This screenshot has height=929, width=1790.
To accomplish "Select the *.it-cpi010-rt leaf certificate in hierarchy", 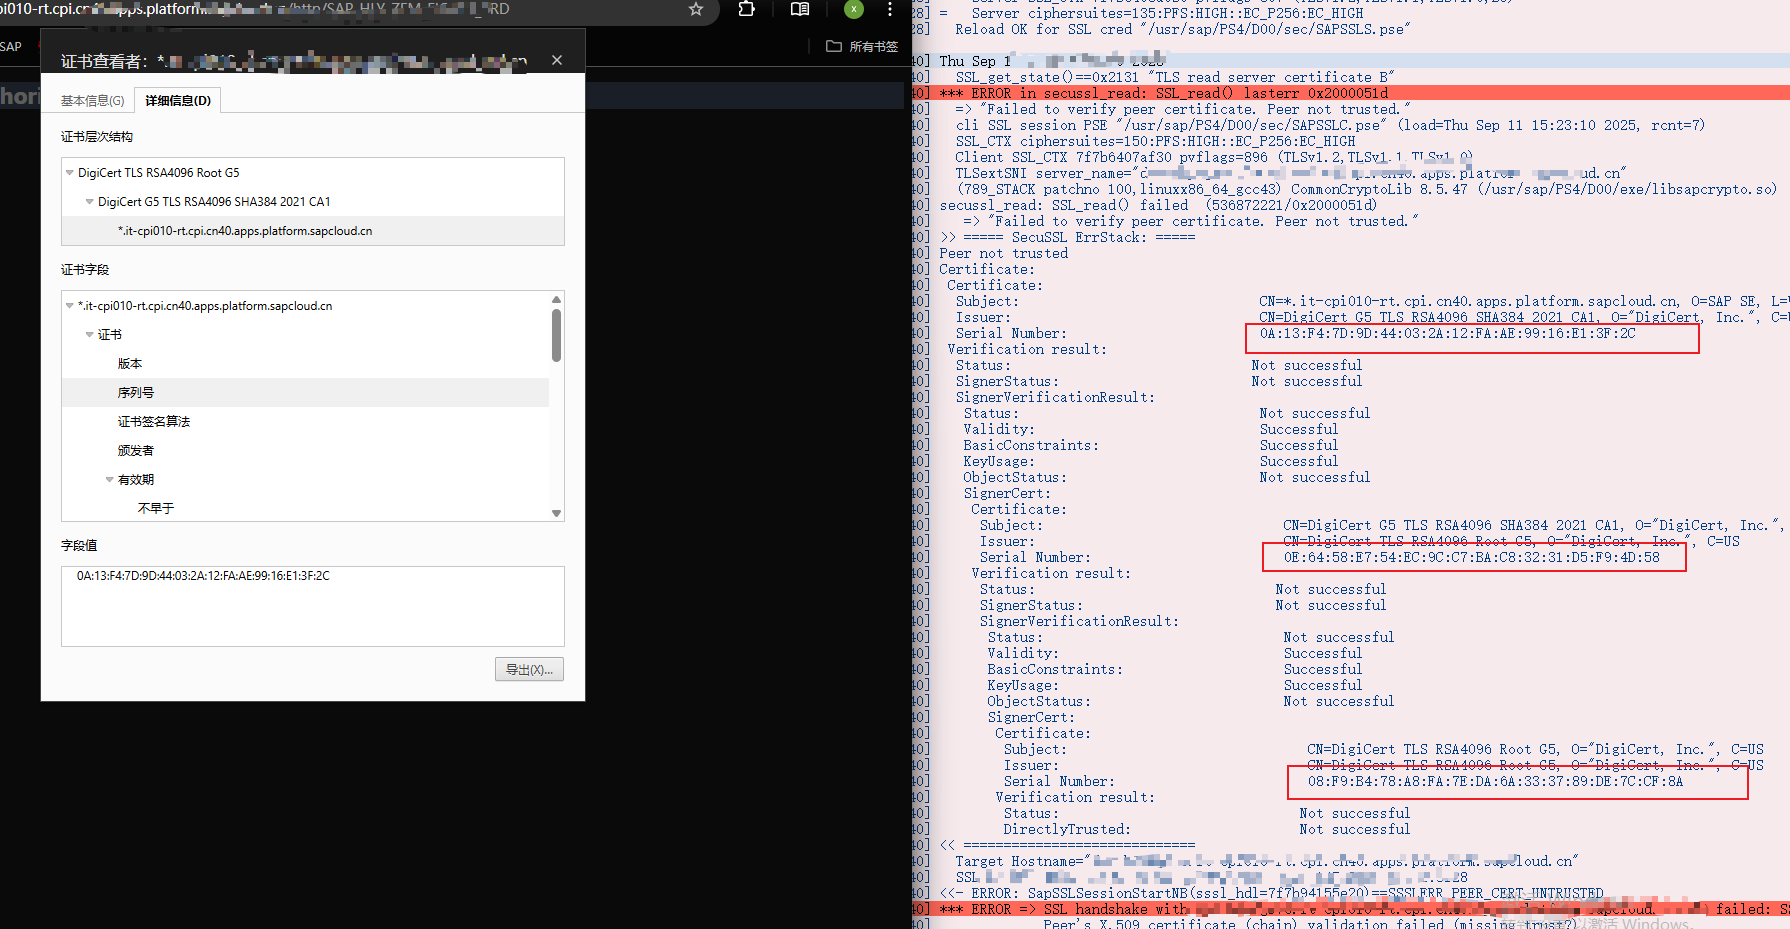I will coord(245,231).
